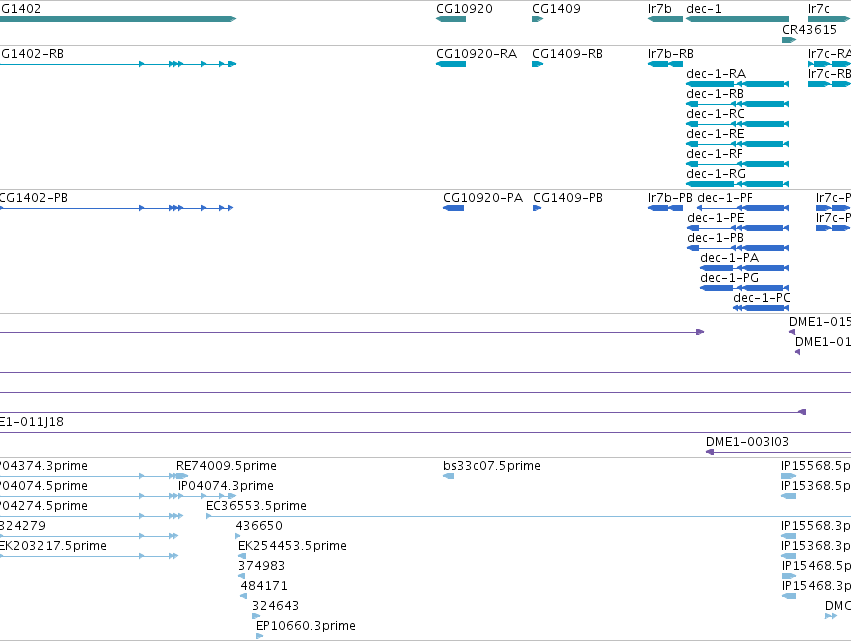Click the DME1-003I03 BAC feature
Viewport: 851px width, 641px height.
point(778,452)
